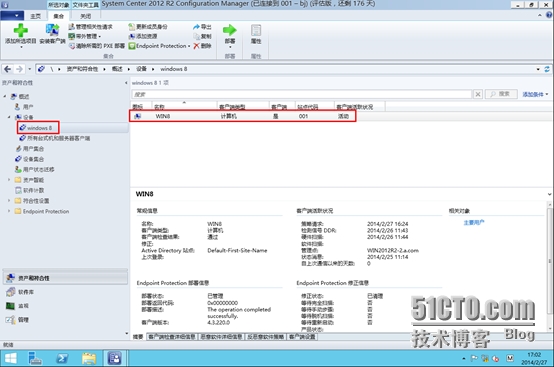The image size is (554, 367).
Task: Expand the Asset Intelligence folder
Action: click(9, 180)
